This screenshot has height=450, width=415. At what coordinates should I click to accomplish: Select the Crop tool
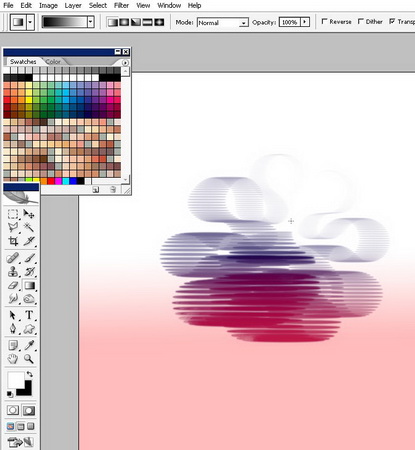coord(13,241)
